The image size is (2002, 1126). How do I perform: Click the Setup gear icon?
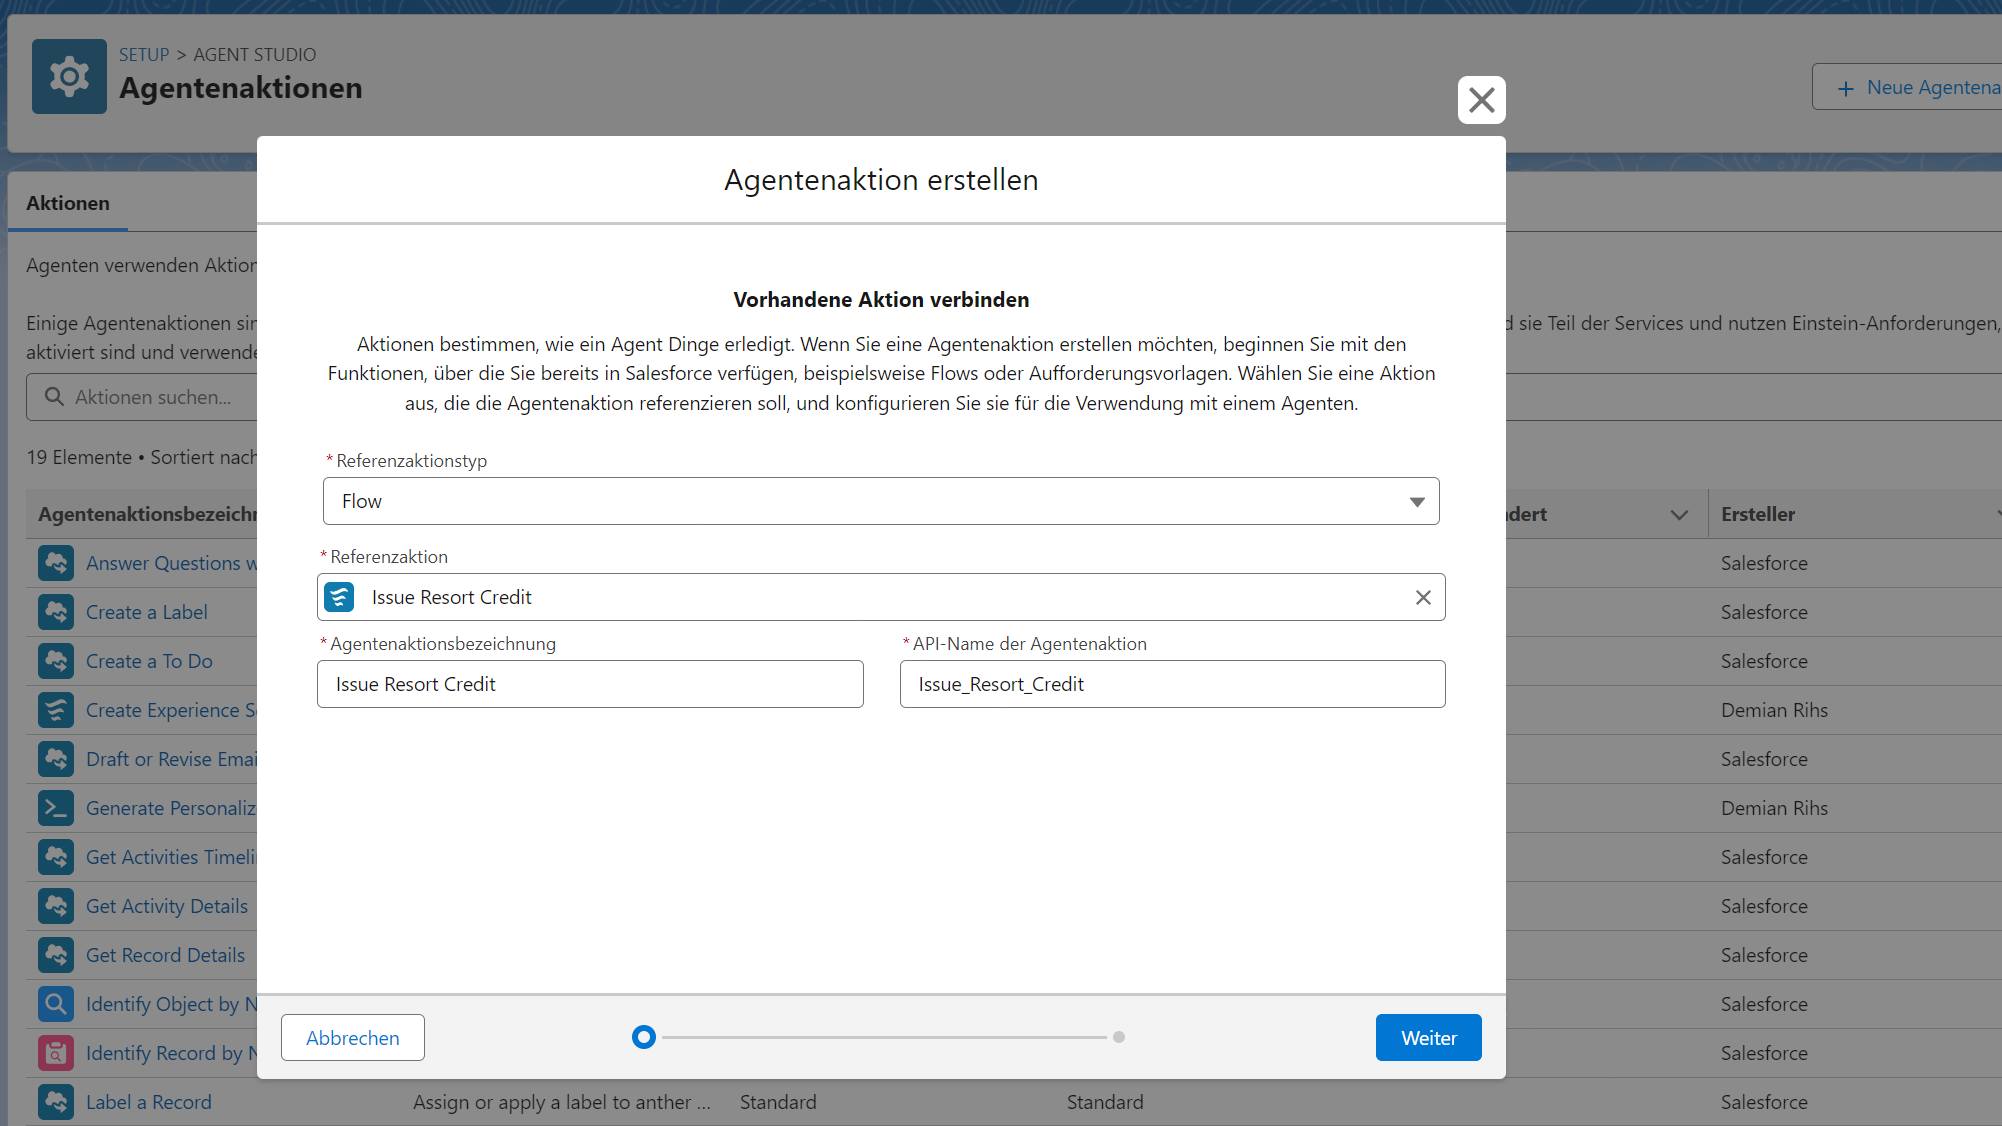(x=69, y=77)
